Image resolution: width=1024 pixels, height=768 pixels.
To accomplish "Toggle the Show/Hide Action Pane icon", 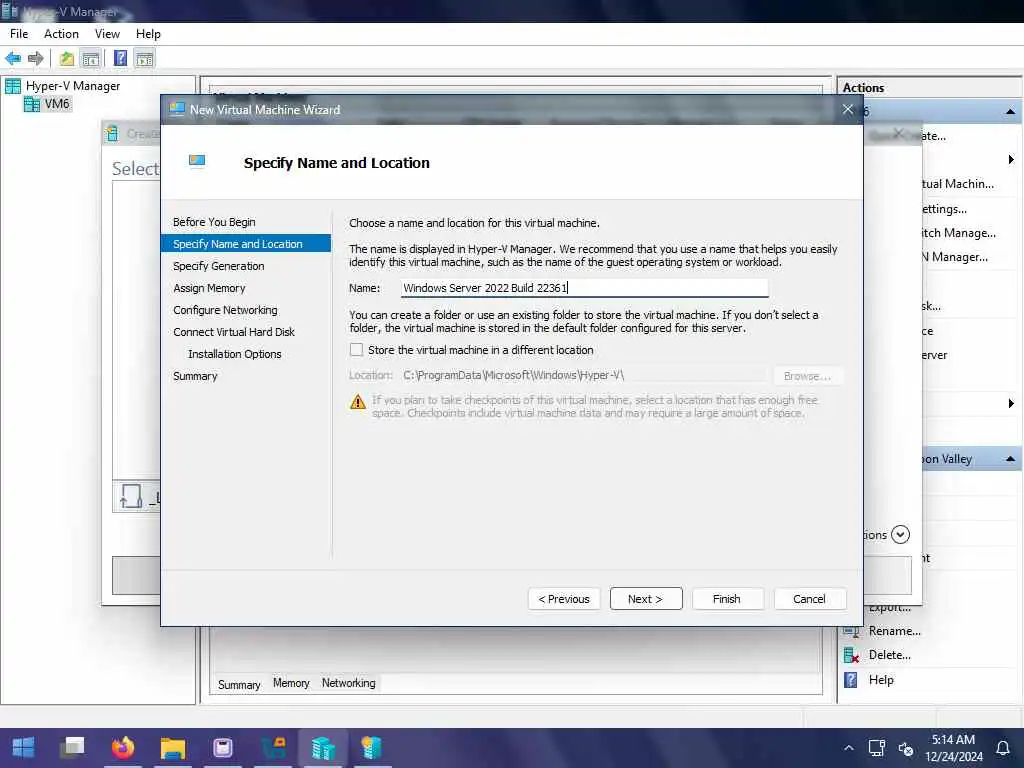I will pos(145,59).
